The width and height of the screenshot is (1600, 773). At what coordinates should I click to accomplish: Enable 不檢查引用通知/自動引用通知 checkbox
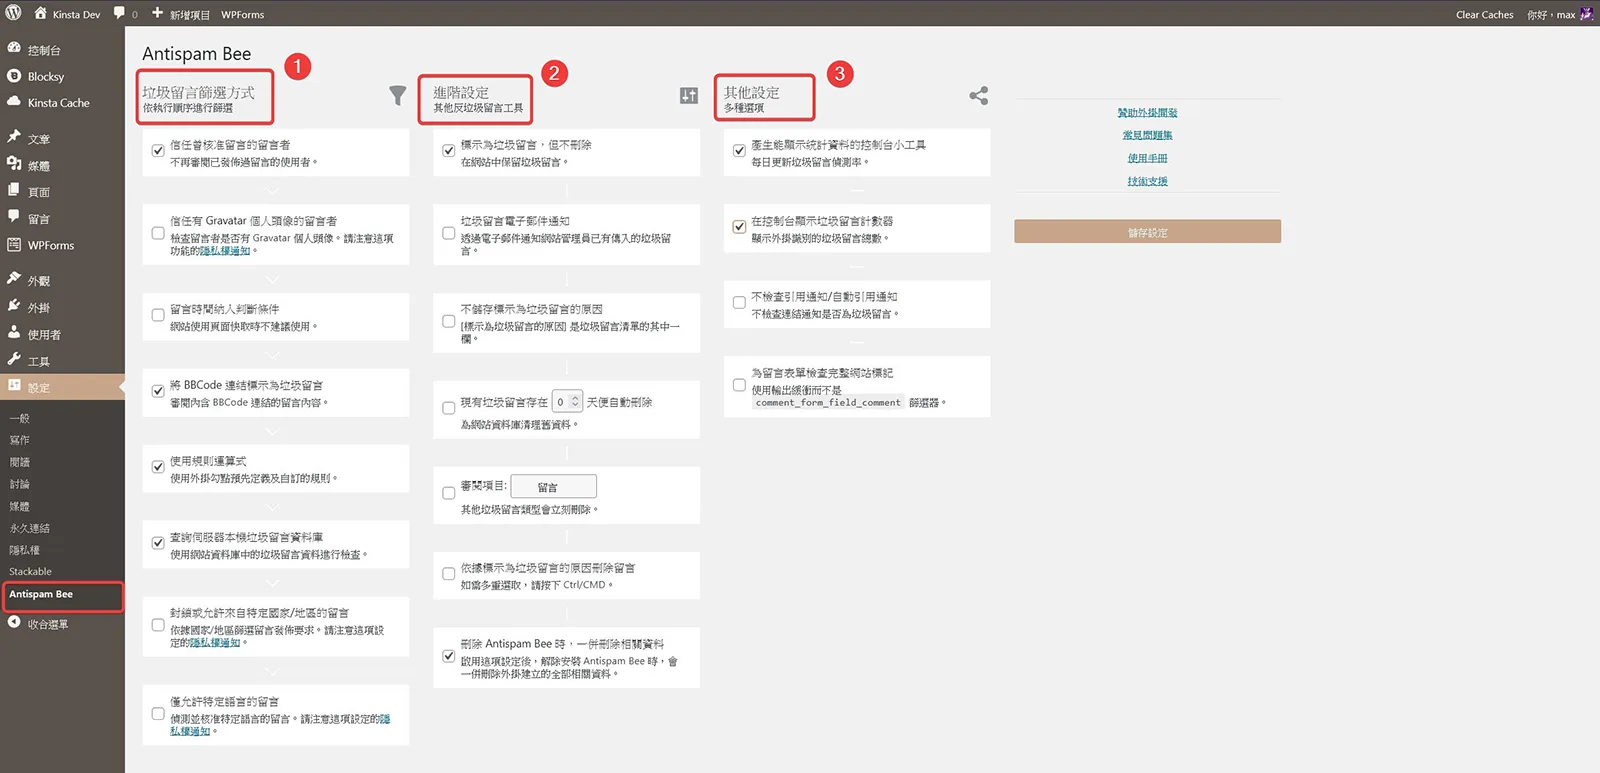coord(739,302)
